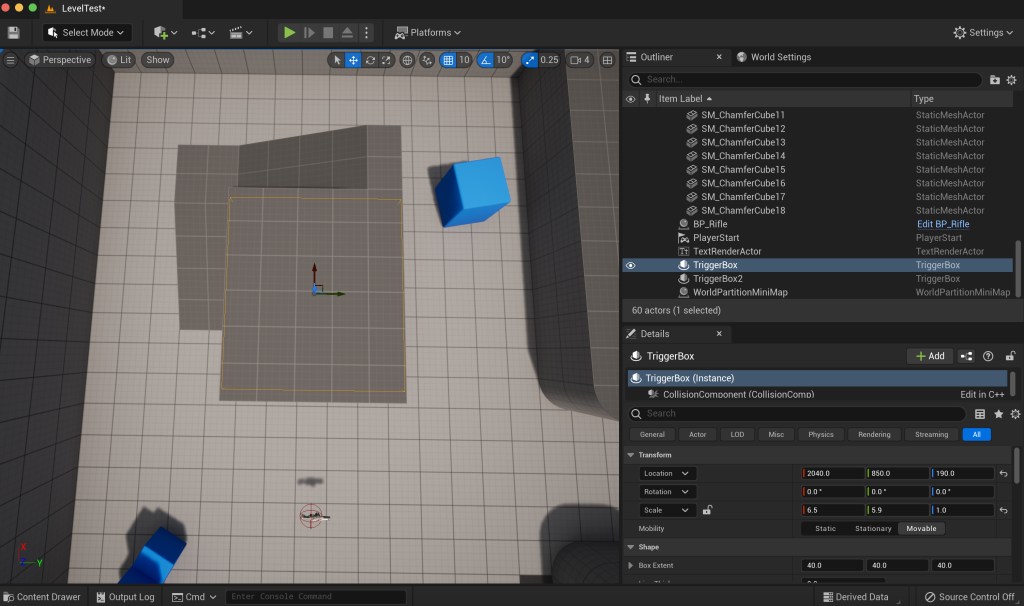Open viewport layout grid icon at right
Viewport: 1024px width, 606px height.
(607, 60)
